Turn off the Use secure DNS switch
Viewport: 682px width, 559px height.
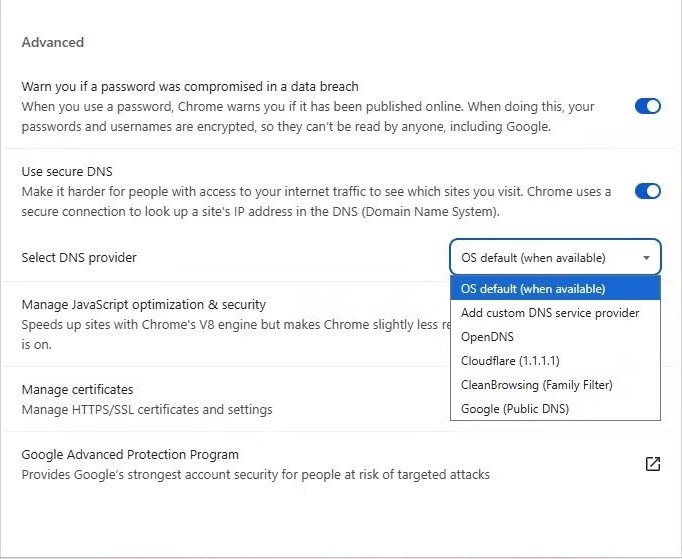648,191
